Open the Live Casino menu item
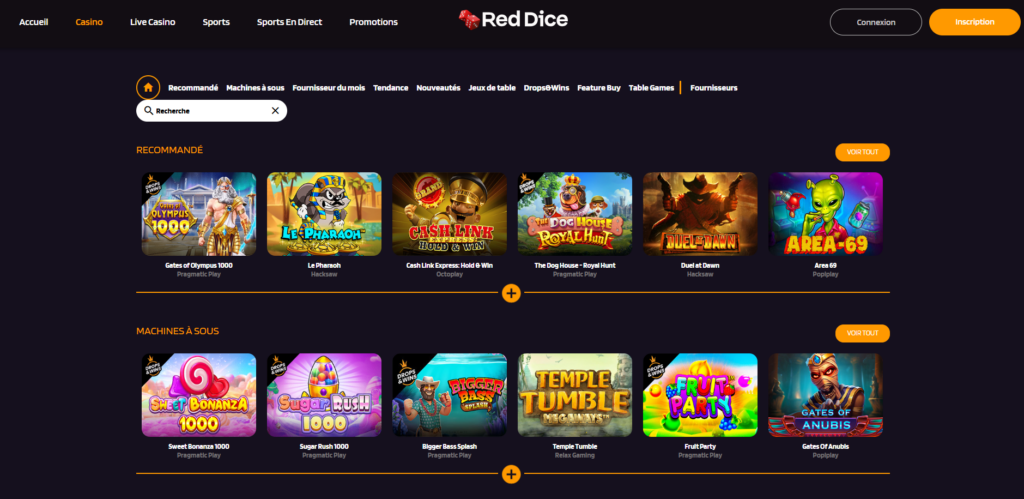This screenshot has width=1024, height=499. [153, 22]
